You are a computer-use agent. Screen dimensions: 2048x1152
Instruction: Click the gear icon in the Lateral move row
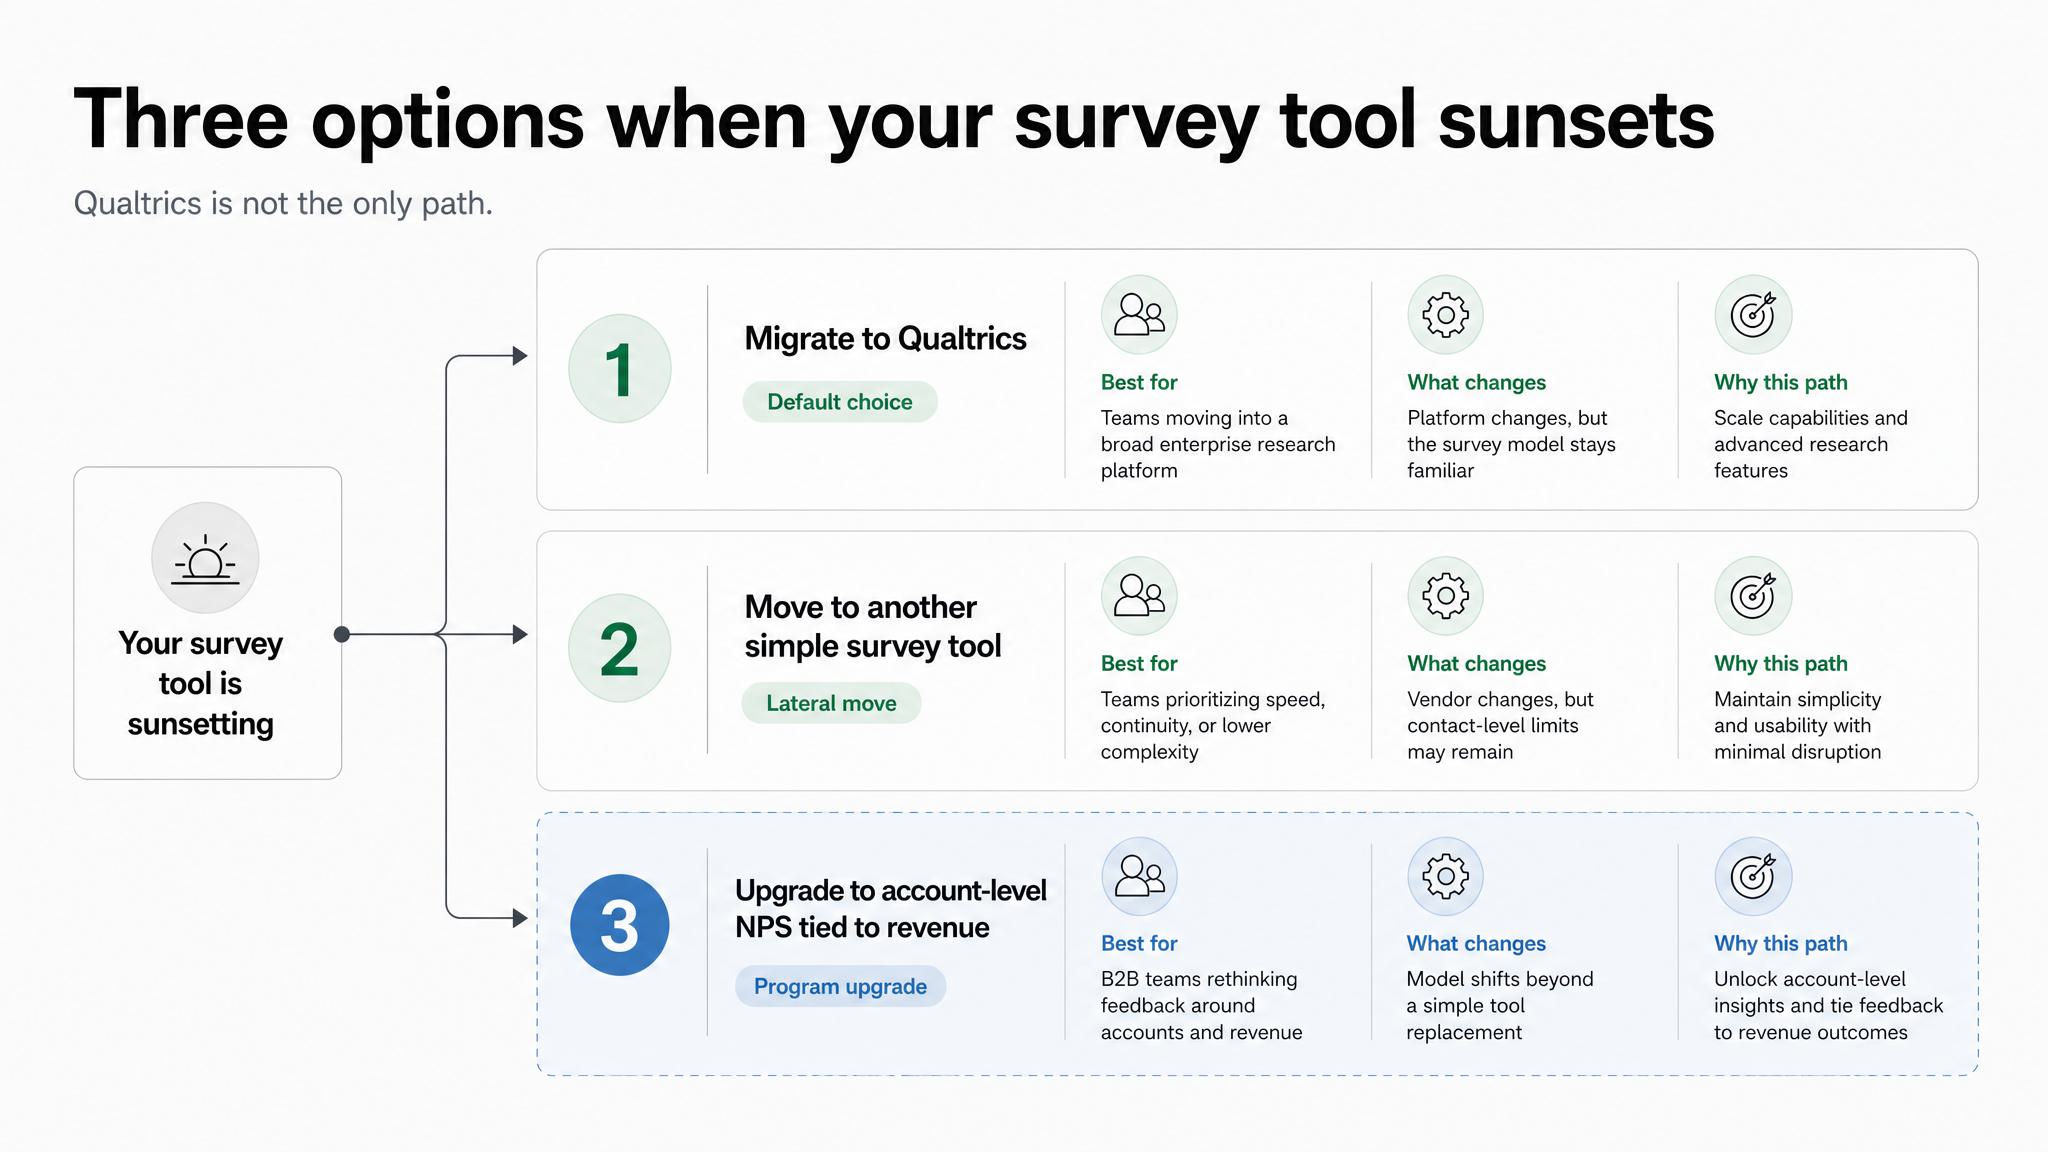(x=1445, y=596)
